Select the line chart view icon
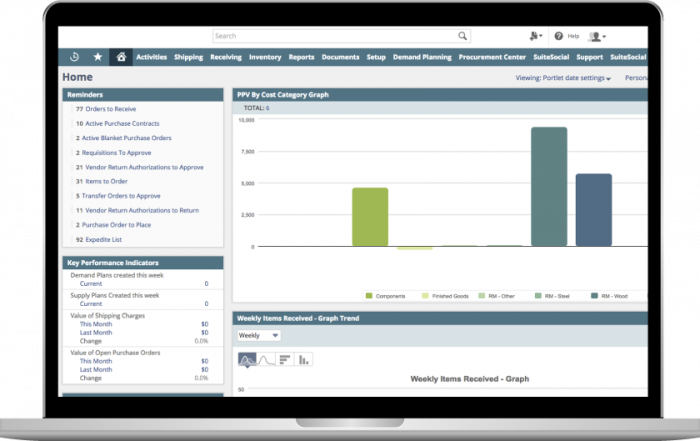The width and height of the screenshot is (700, 441). tap(266, 360)
